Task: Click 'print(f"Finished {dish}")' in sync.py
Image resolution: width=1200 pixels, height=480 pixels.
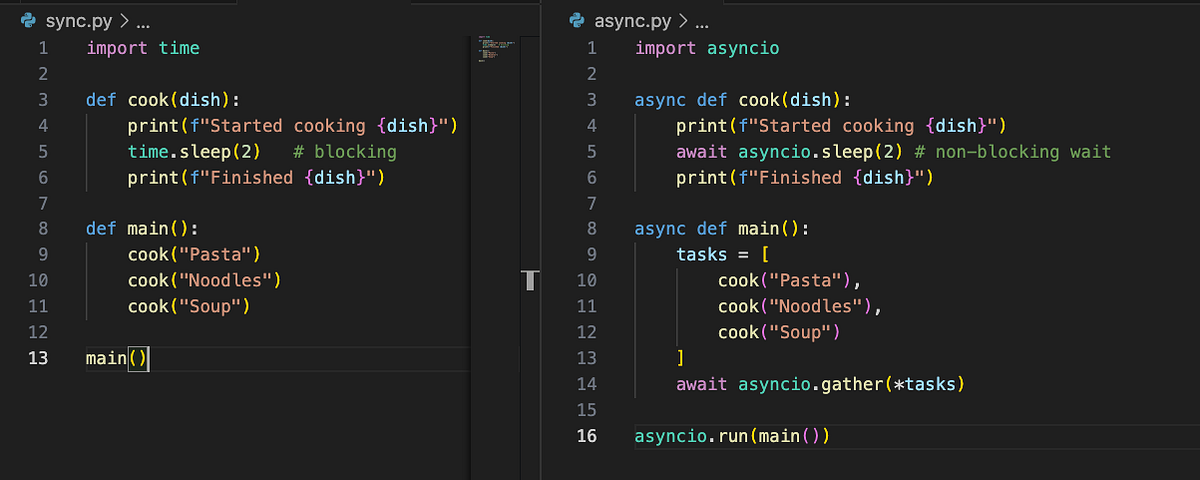Action: pos(257,177)
